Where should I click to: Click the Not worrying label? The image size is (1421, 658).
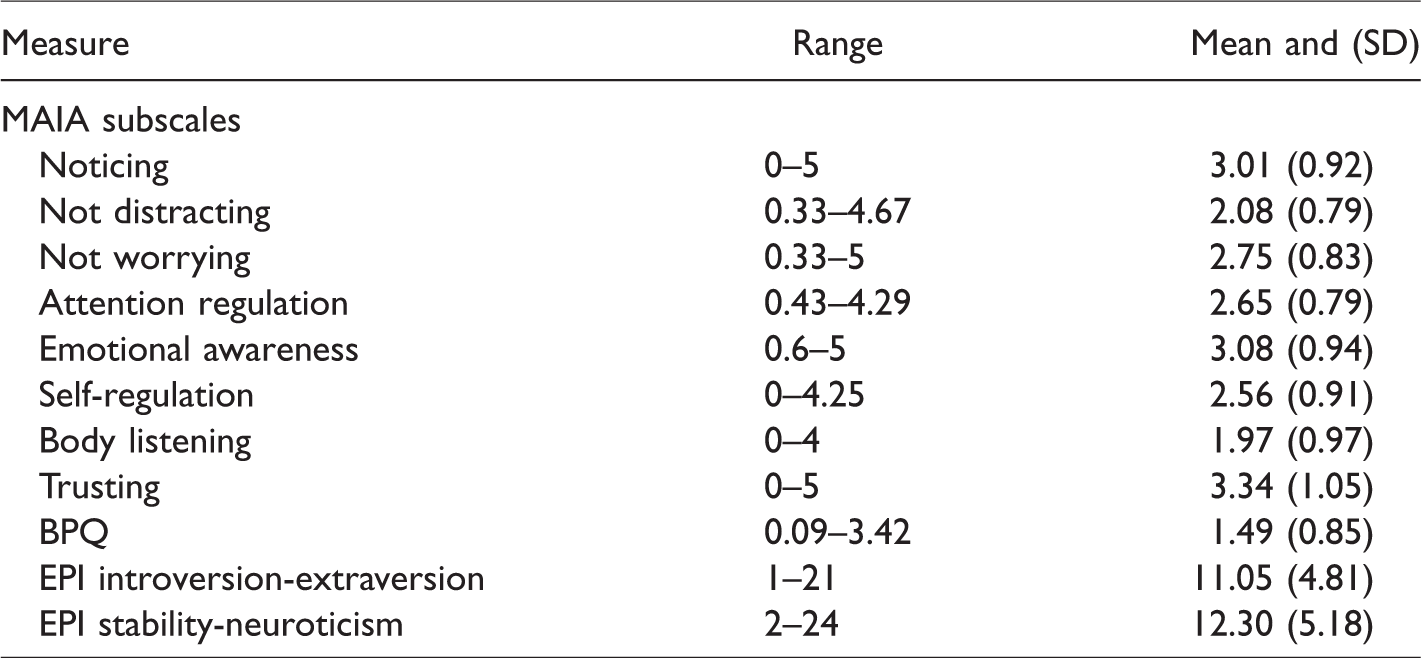(x=145, y=258)
